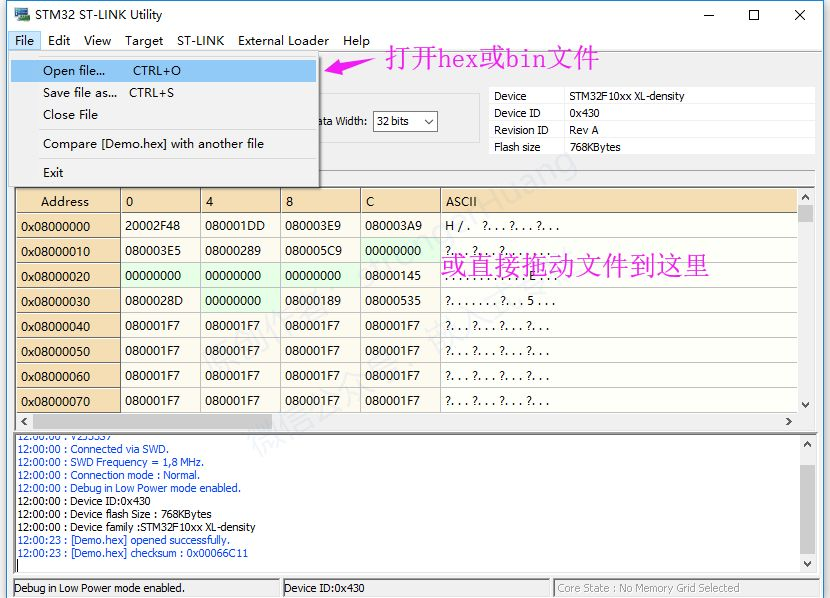Viewport: 830px width, 598px height.
Task: Click log line [Demo.hex] opened successfully.
Action: click(x=123, y=540)
